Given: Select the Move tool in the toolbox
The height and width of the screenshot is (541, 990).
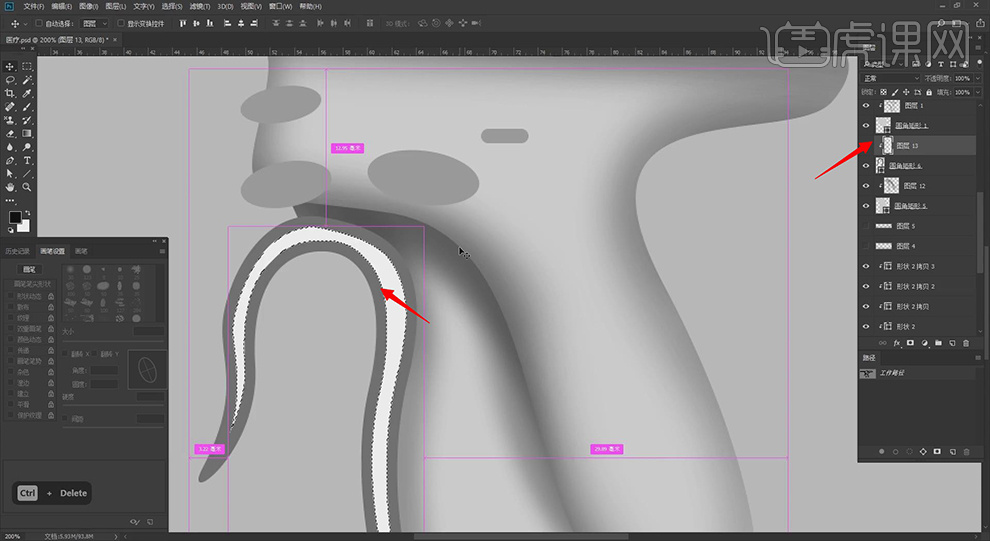Looking at the screenshot, I should [9, 66].
